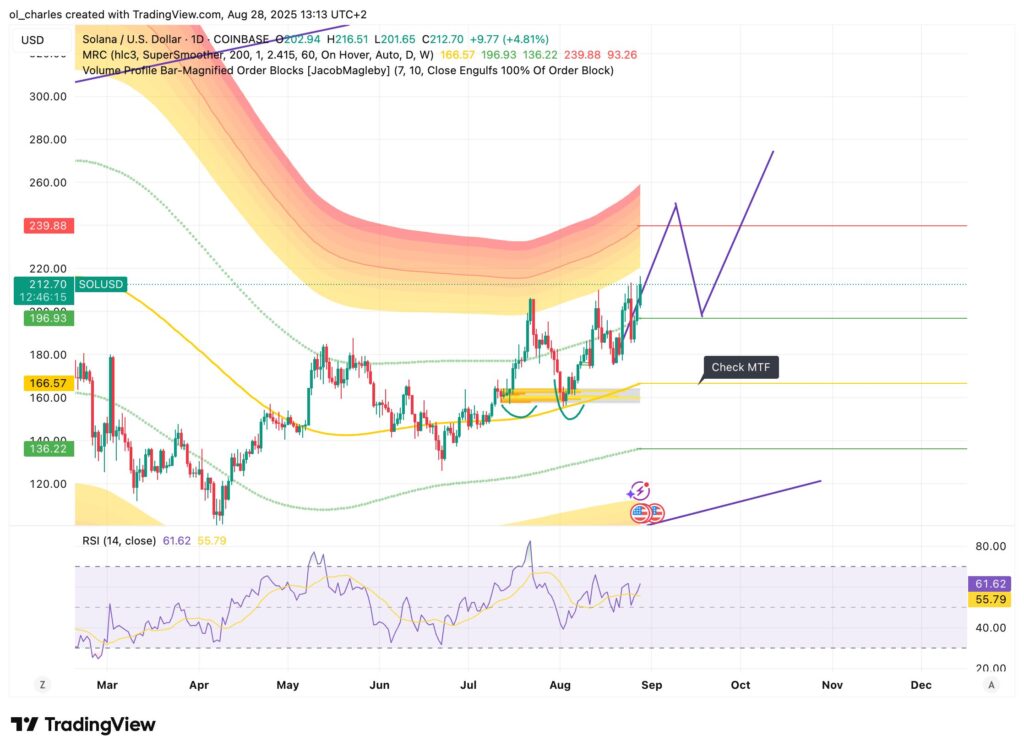
Task: Click the SOLUSD symbol price tag
Action: [102, 285]
